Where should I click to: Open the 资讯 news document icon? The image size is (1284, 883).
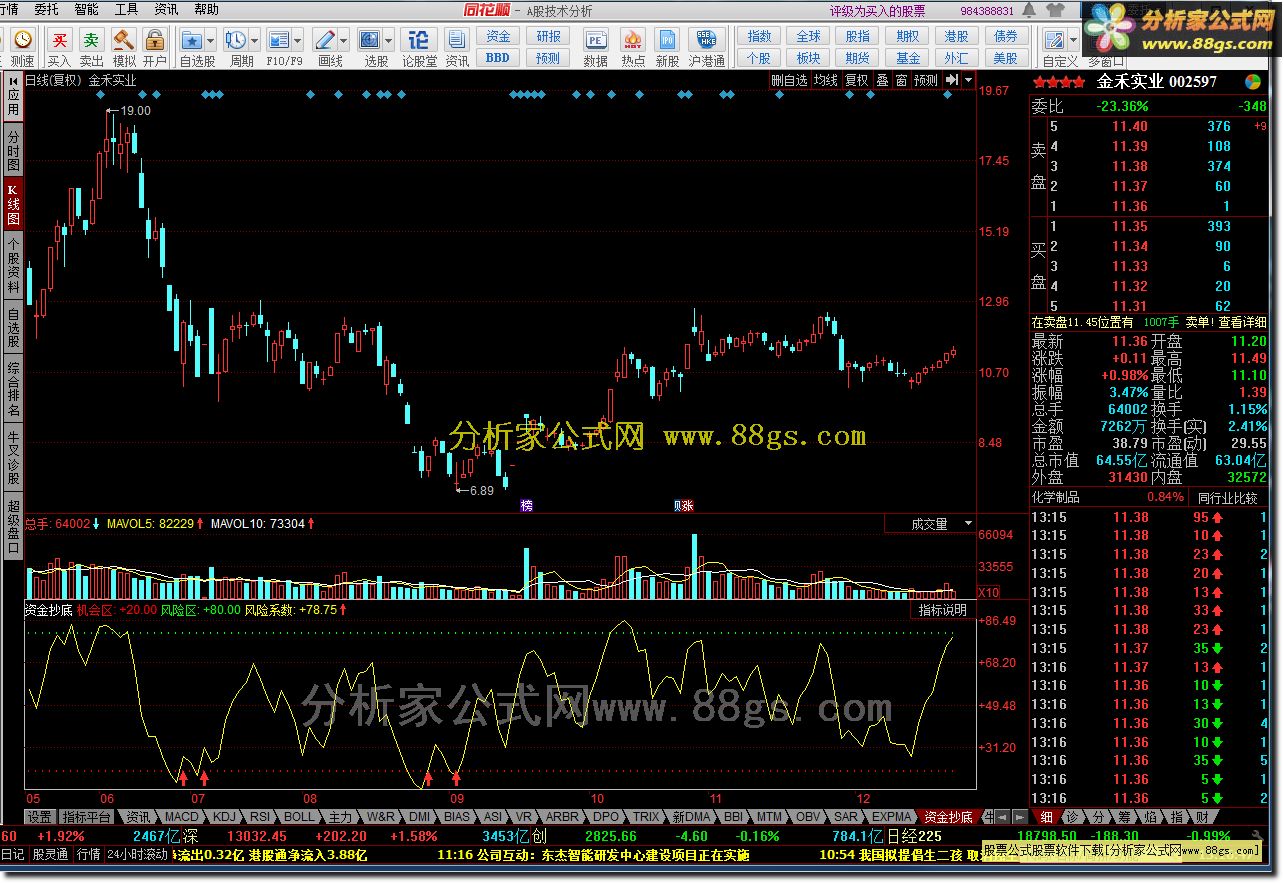[457, 40]
